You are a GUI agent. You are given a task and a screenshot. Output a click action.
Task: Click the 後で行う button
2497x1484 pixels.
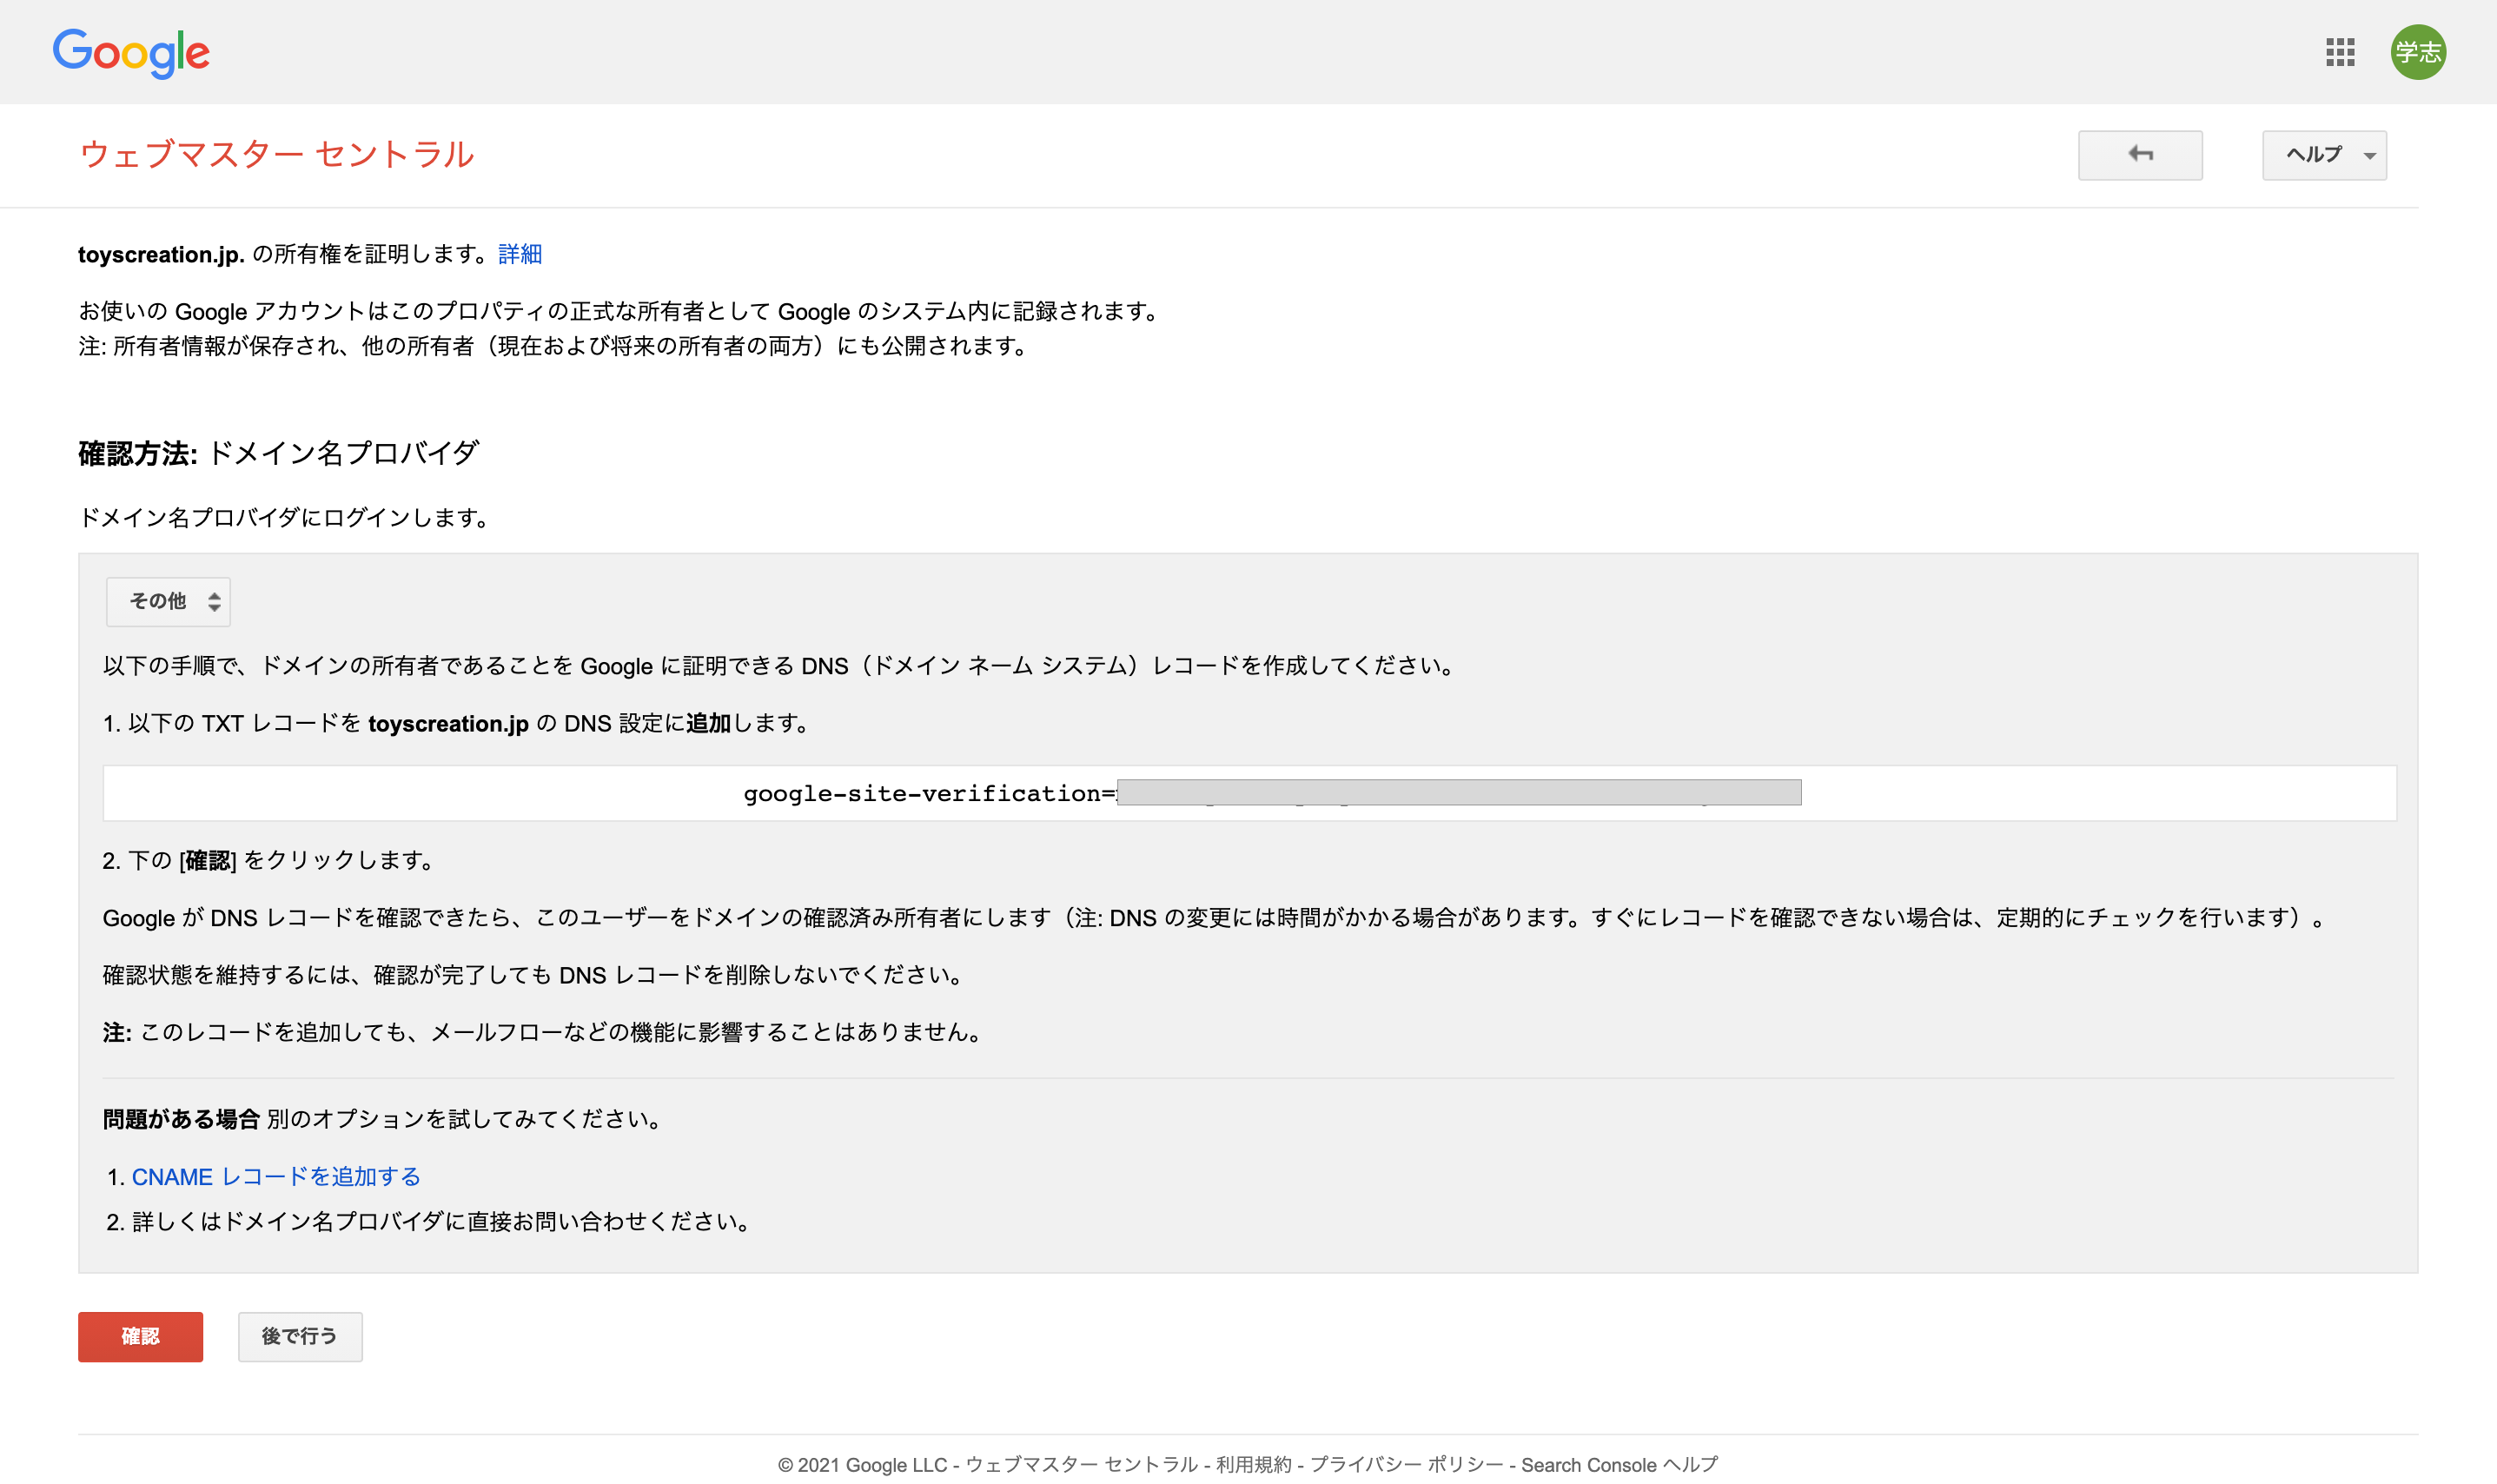click(x=299, y=1336)
